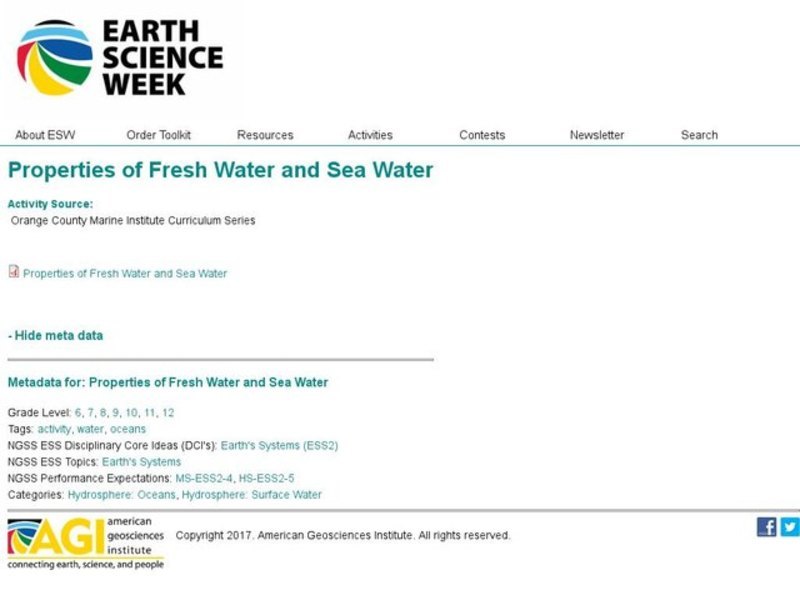Screen dimensions: 800x600
Task: Click the PDF file icon next to activity title
Action: [12, 273]
